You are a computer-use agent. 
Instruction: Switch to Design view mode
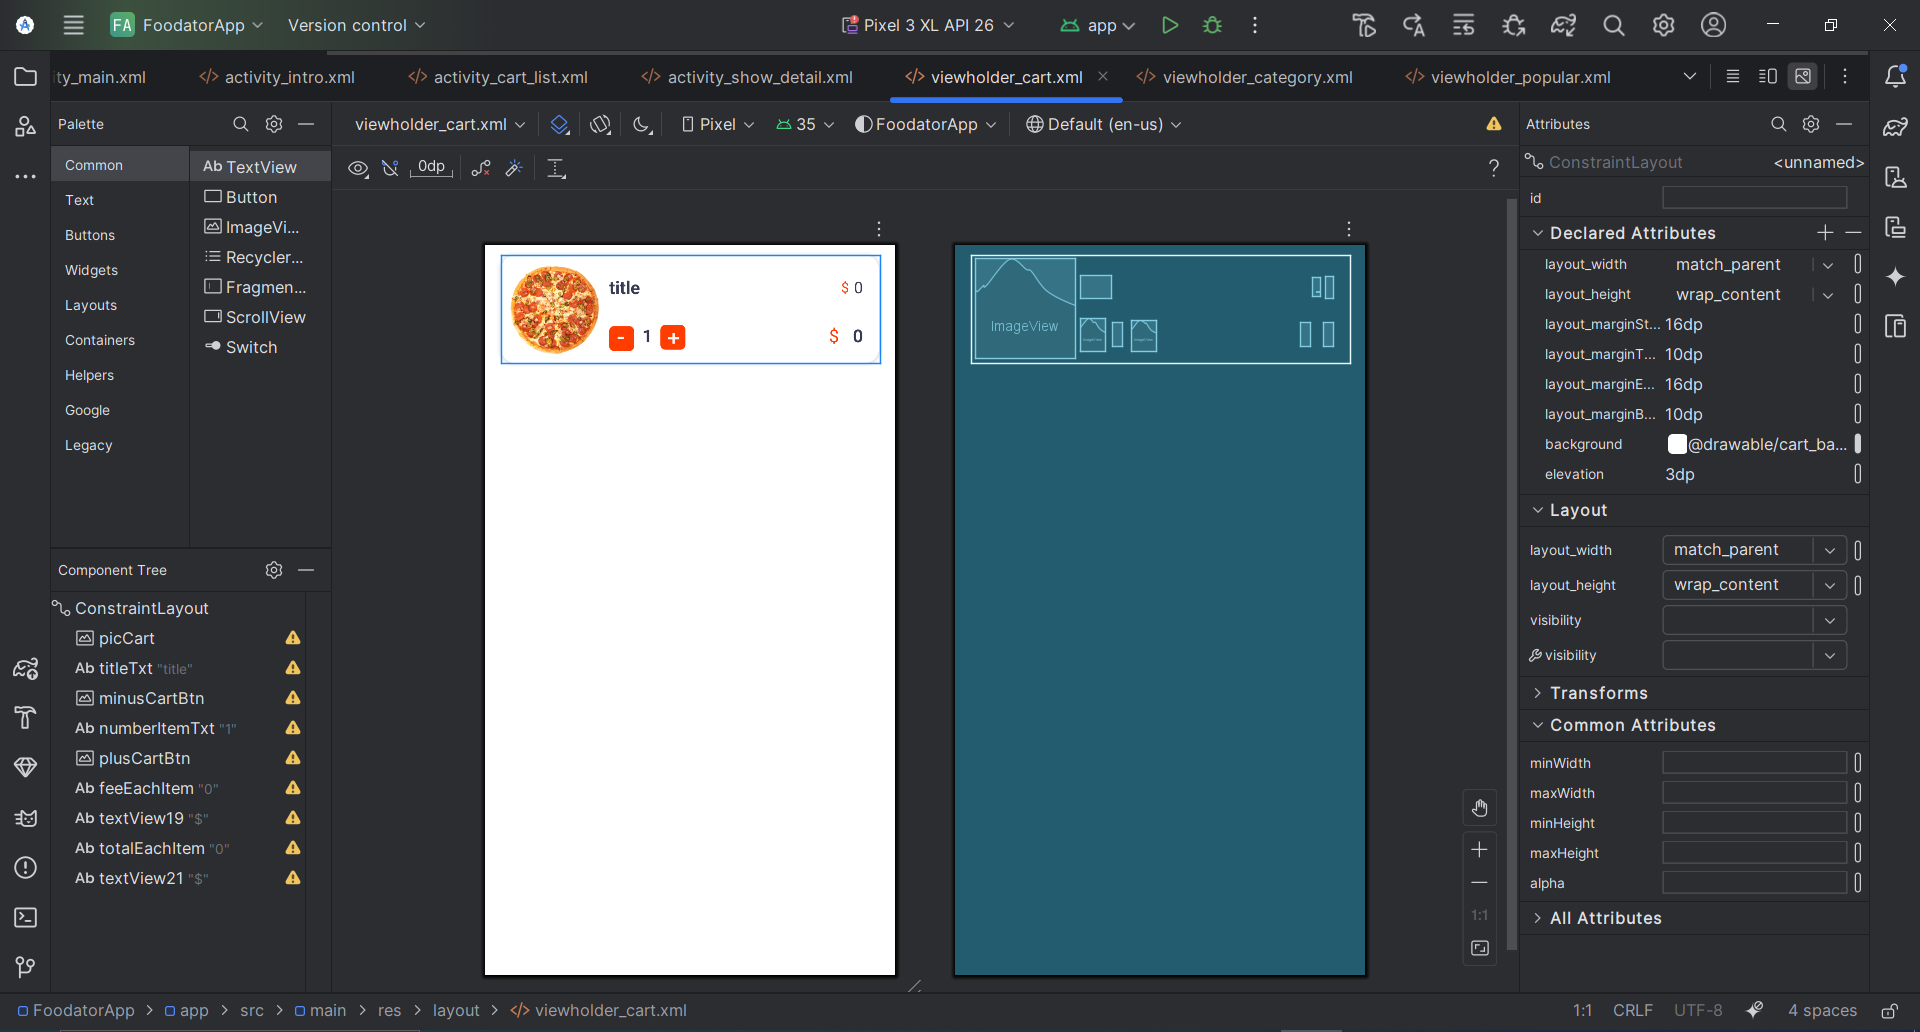(x=1803, y=76)
